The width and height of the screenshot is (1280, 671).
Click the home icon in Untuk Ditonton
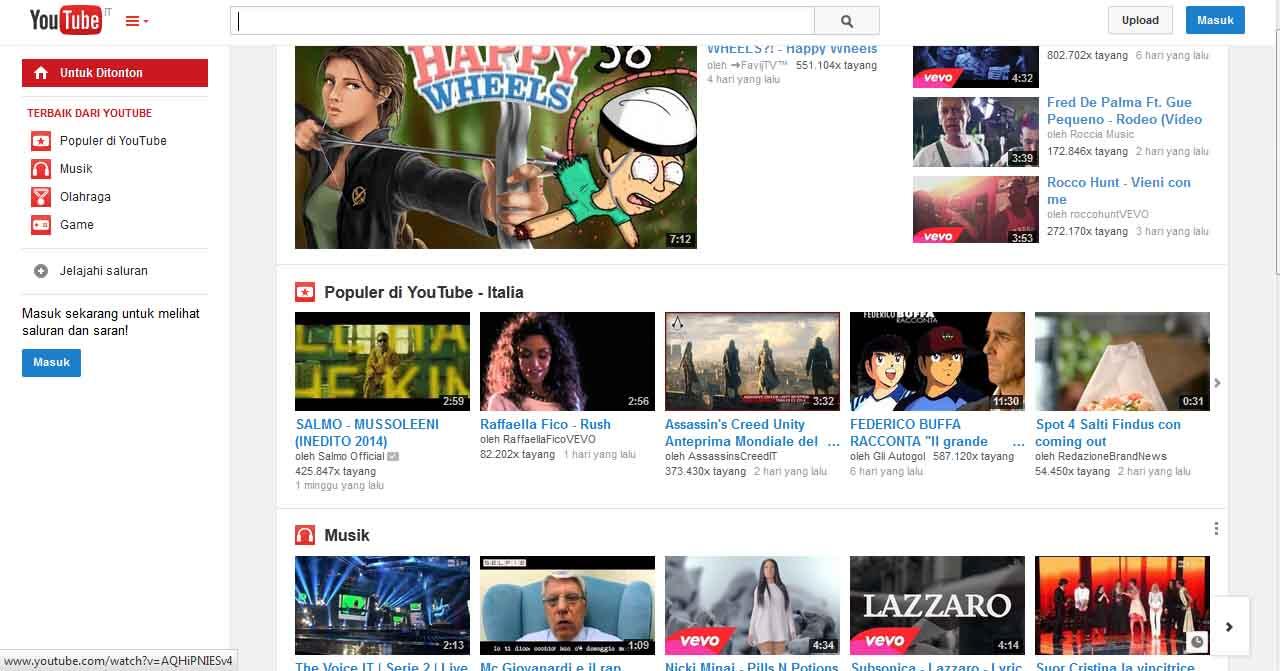pyautogui.click(x=41, y=73)
